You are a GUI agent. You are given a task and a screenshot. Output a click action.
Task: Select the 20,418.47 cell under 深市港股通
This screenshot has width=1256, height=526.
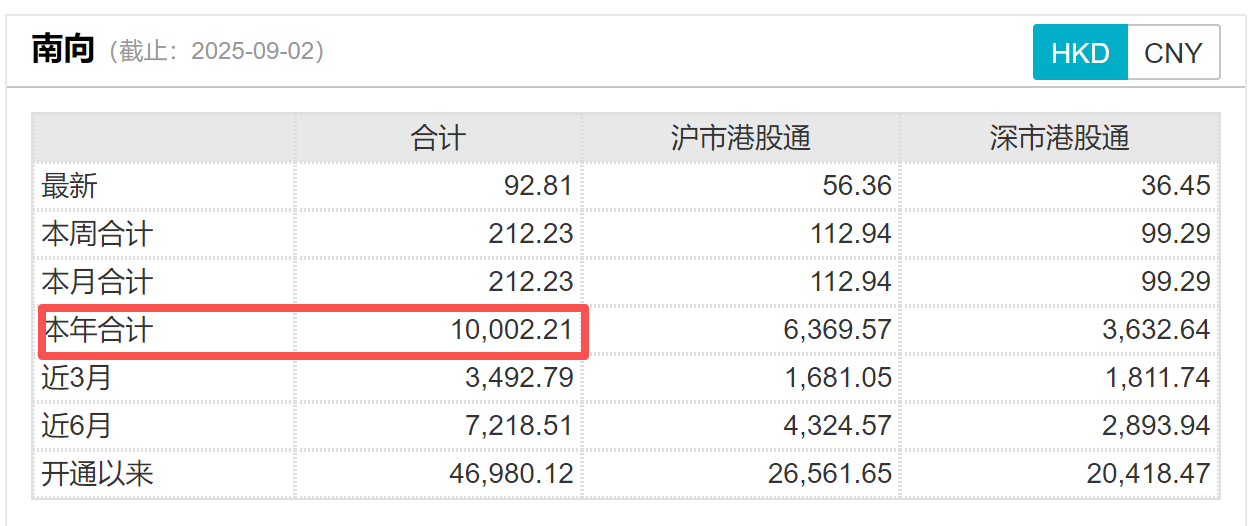coord(1148,474)
